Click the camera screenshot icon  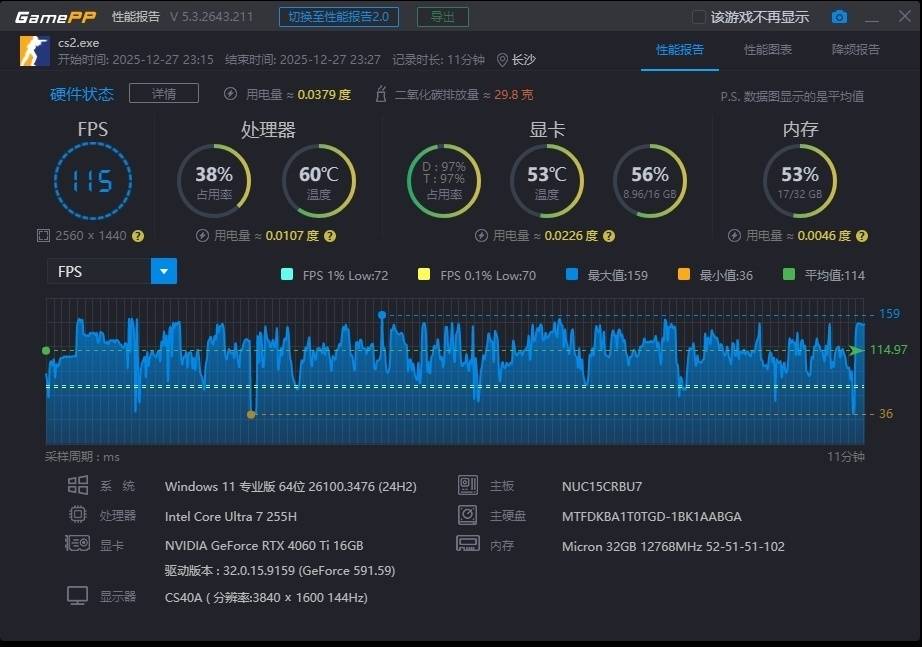click(x=839, y=17)
